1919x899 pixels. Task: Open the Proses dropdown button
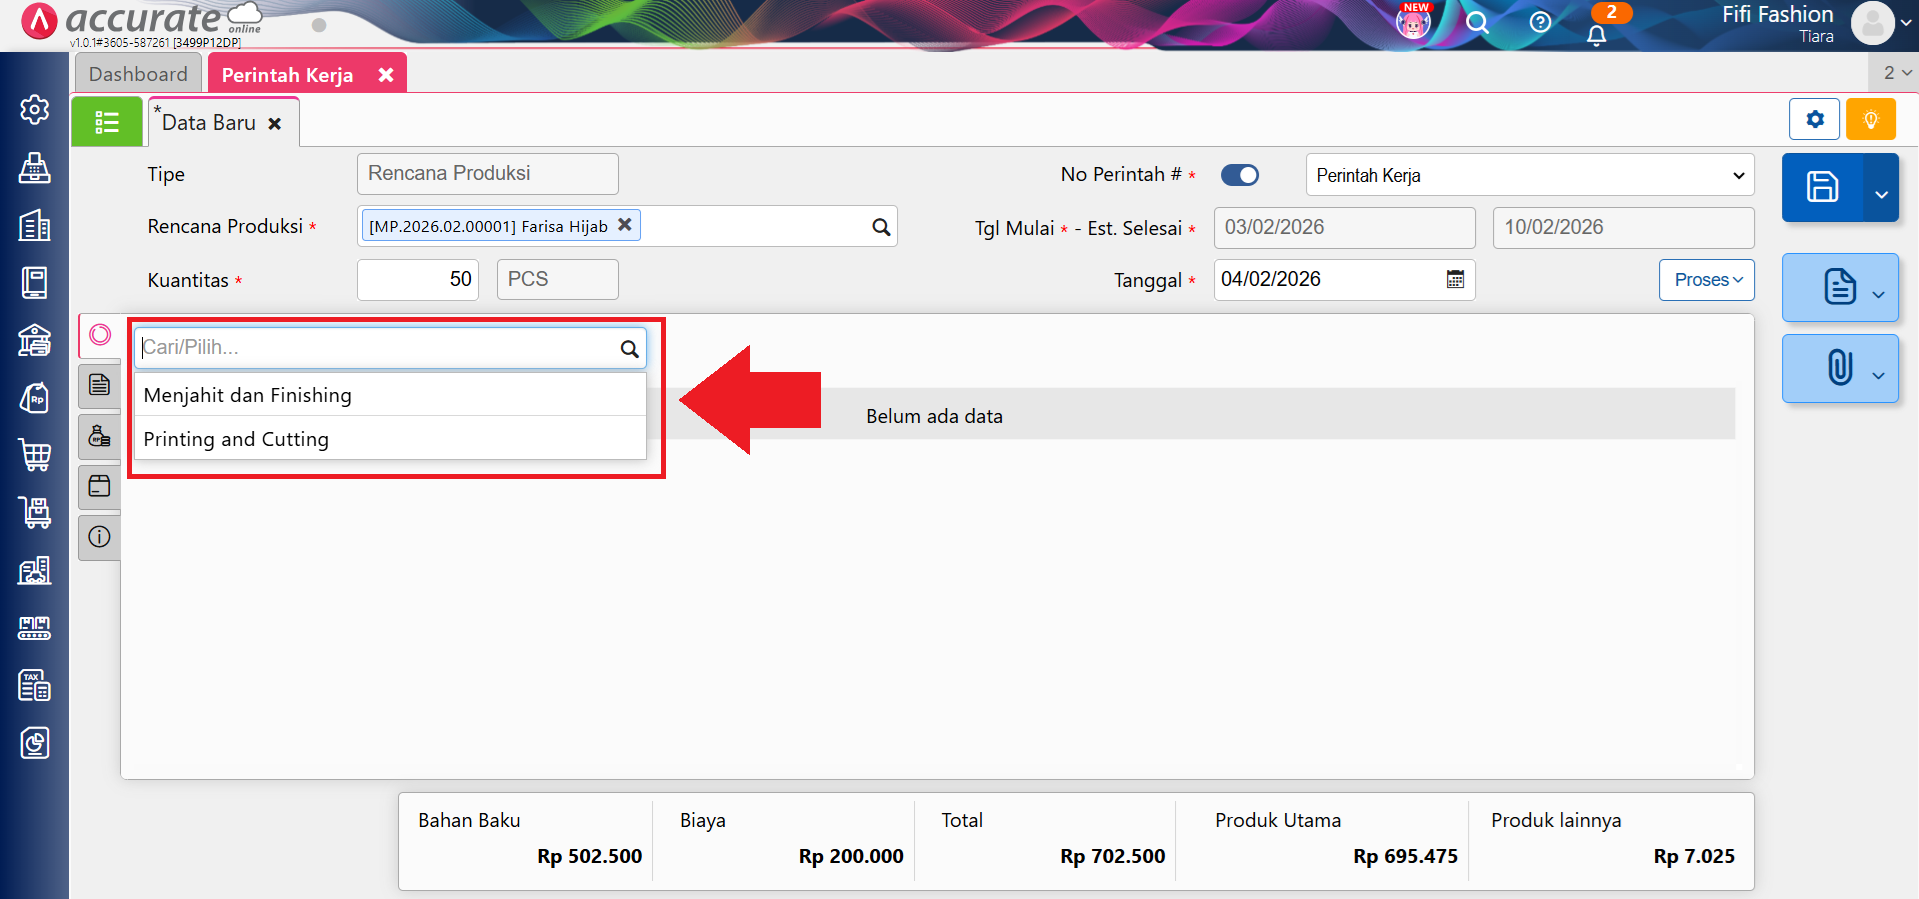pyautogui.click(x=1707, y=280)
